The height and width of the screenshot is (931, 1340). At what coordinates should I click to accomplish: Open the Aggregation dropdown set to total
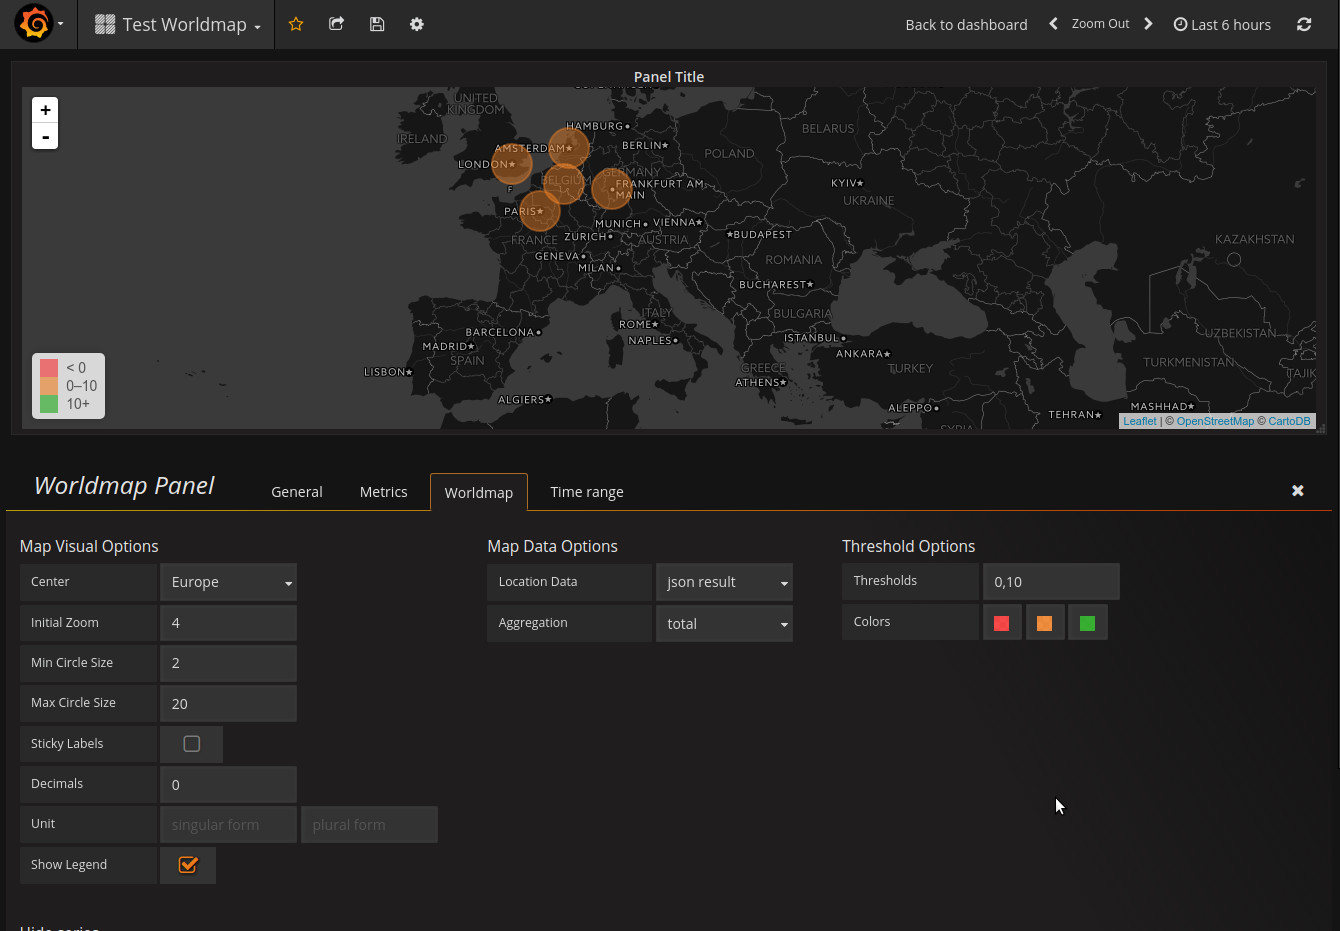click(x=724, y=623)
